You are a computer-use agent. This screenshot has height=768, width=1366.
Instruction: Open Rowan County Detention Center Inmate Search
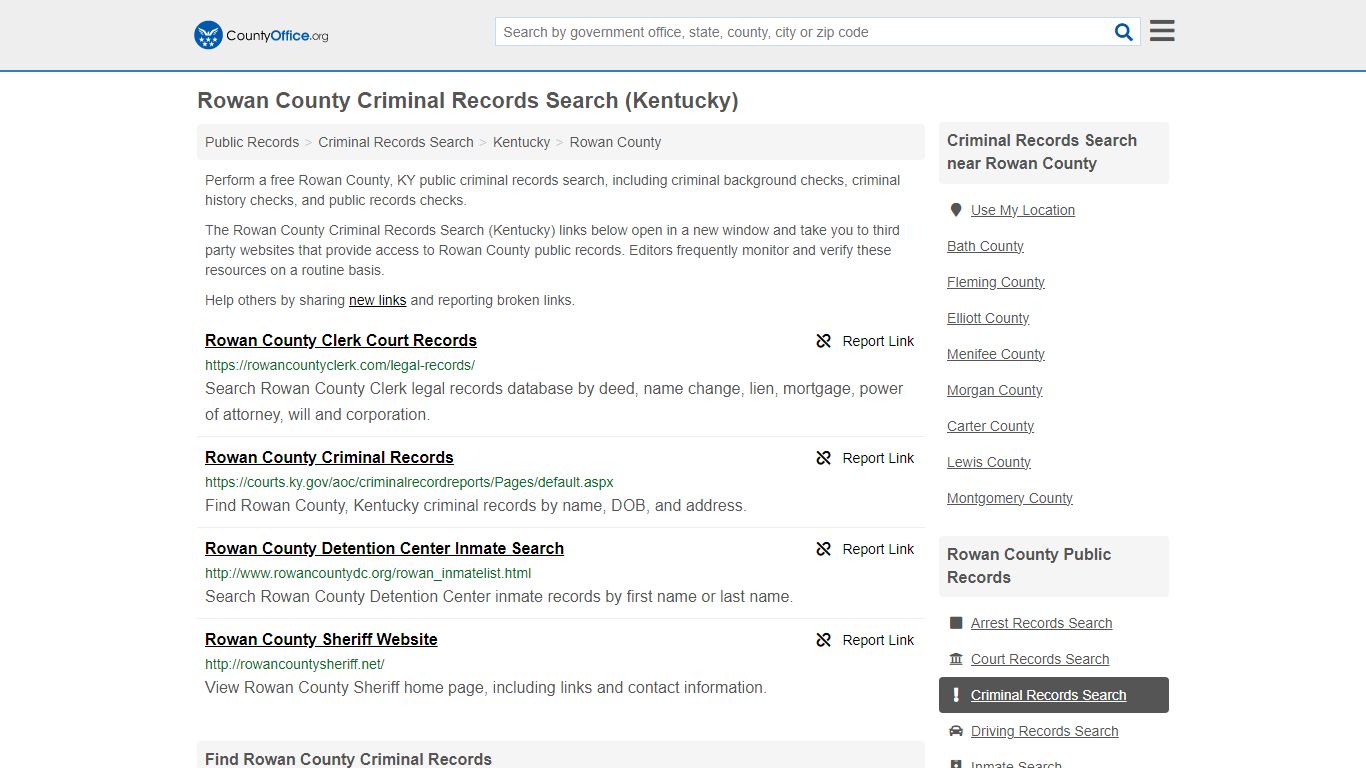(384, 548)
